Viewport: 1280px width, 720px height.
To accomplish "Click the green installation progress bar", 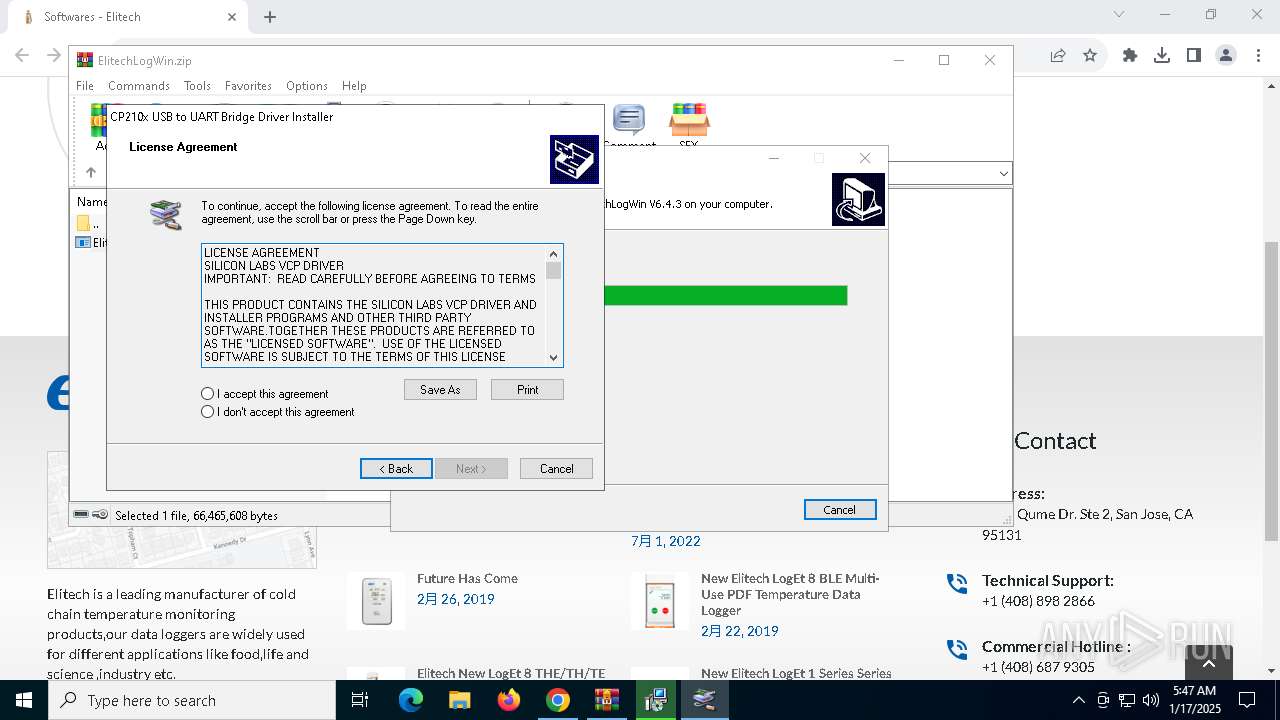I will (726, 295).
